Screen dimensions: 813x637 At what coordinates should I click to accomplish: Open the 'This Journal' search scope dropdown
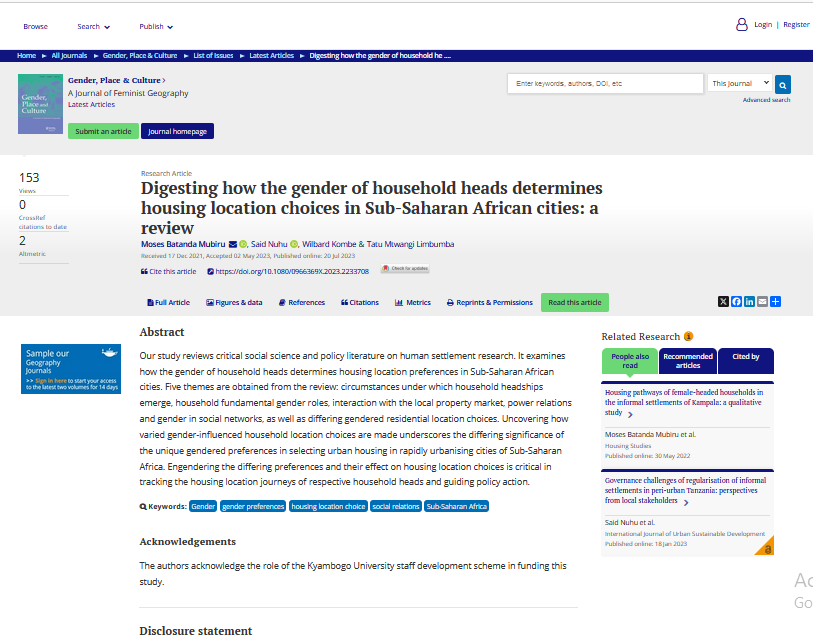pyautogui.click(x=740, y=84)
